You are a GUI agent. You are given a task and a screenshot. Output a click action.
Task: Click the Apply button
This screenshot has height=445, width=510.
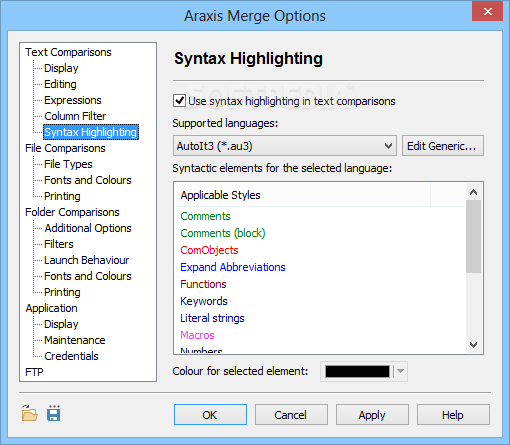[372, 415]
